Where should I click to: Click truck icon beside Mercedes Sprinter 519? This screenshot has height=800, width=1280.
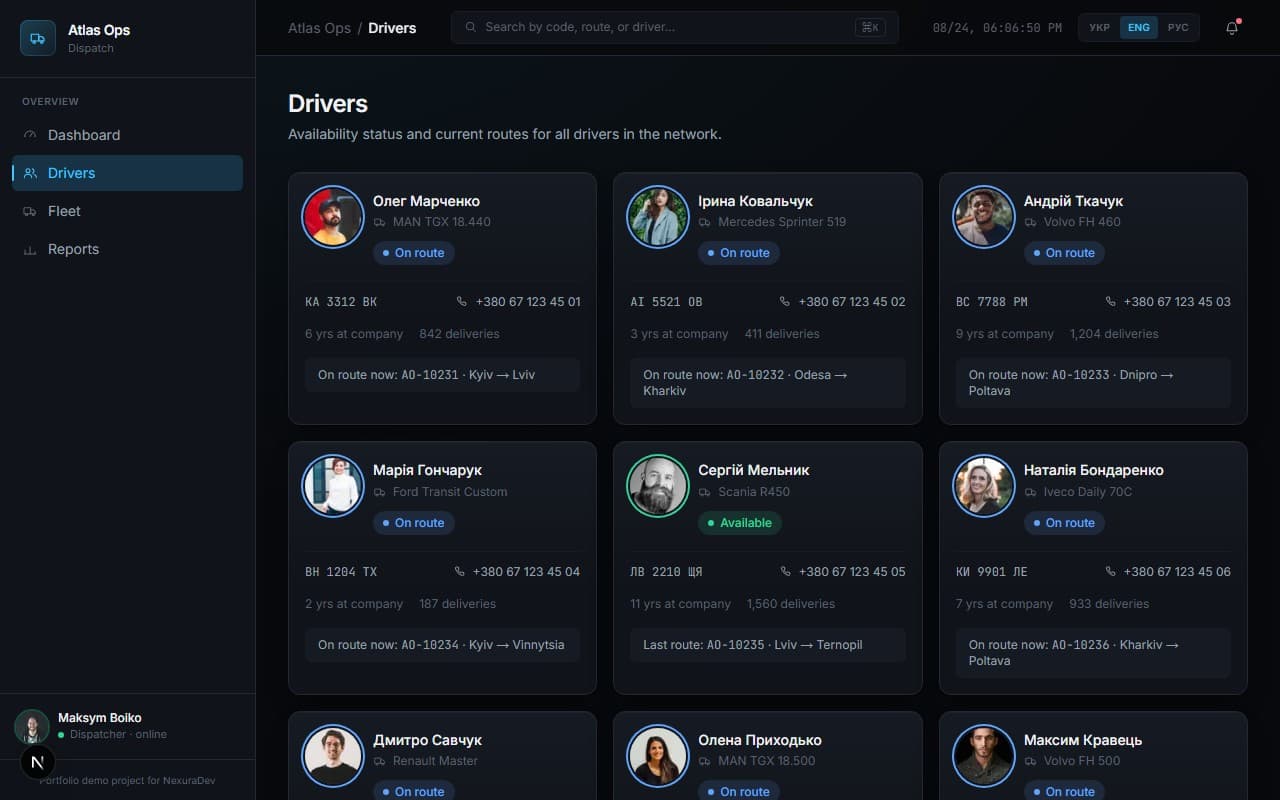coord(705,222)
